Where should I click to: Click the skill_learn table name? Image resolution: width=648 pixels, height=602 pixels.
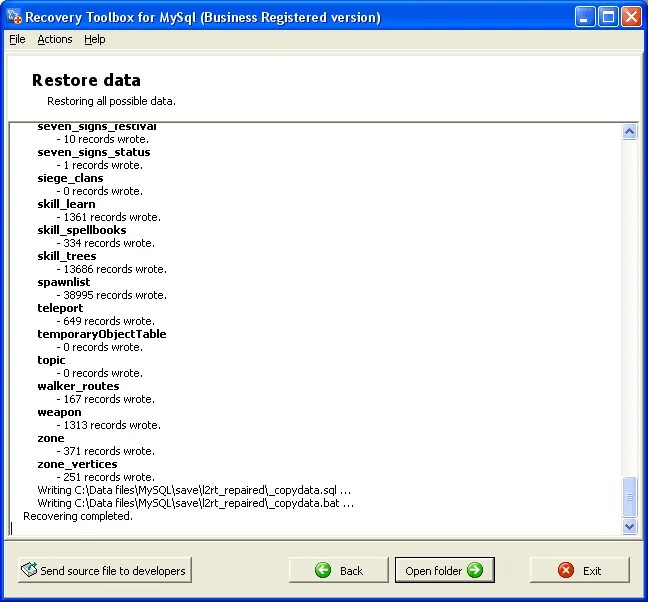tap(66, 204)
